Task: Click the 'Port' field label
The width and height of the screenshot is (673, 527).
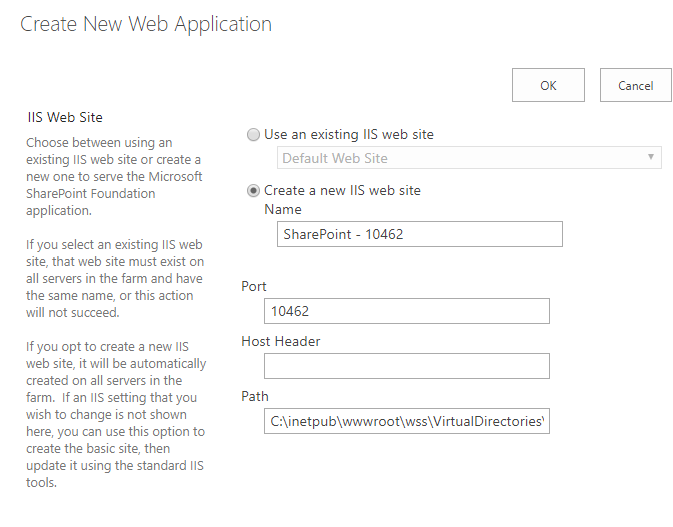Action: point(254,286)
